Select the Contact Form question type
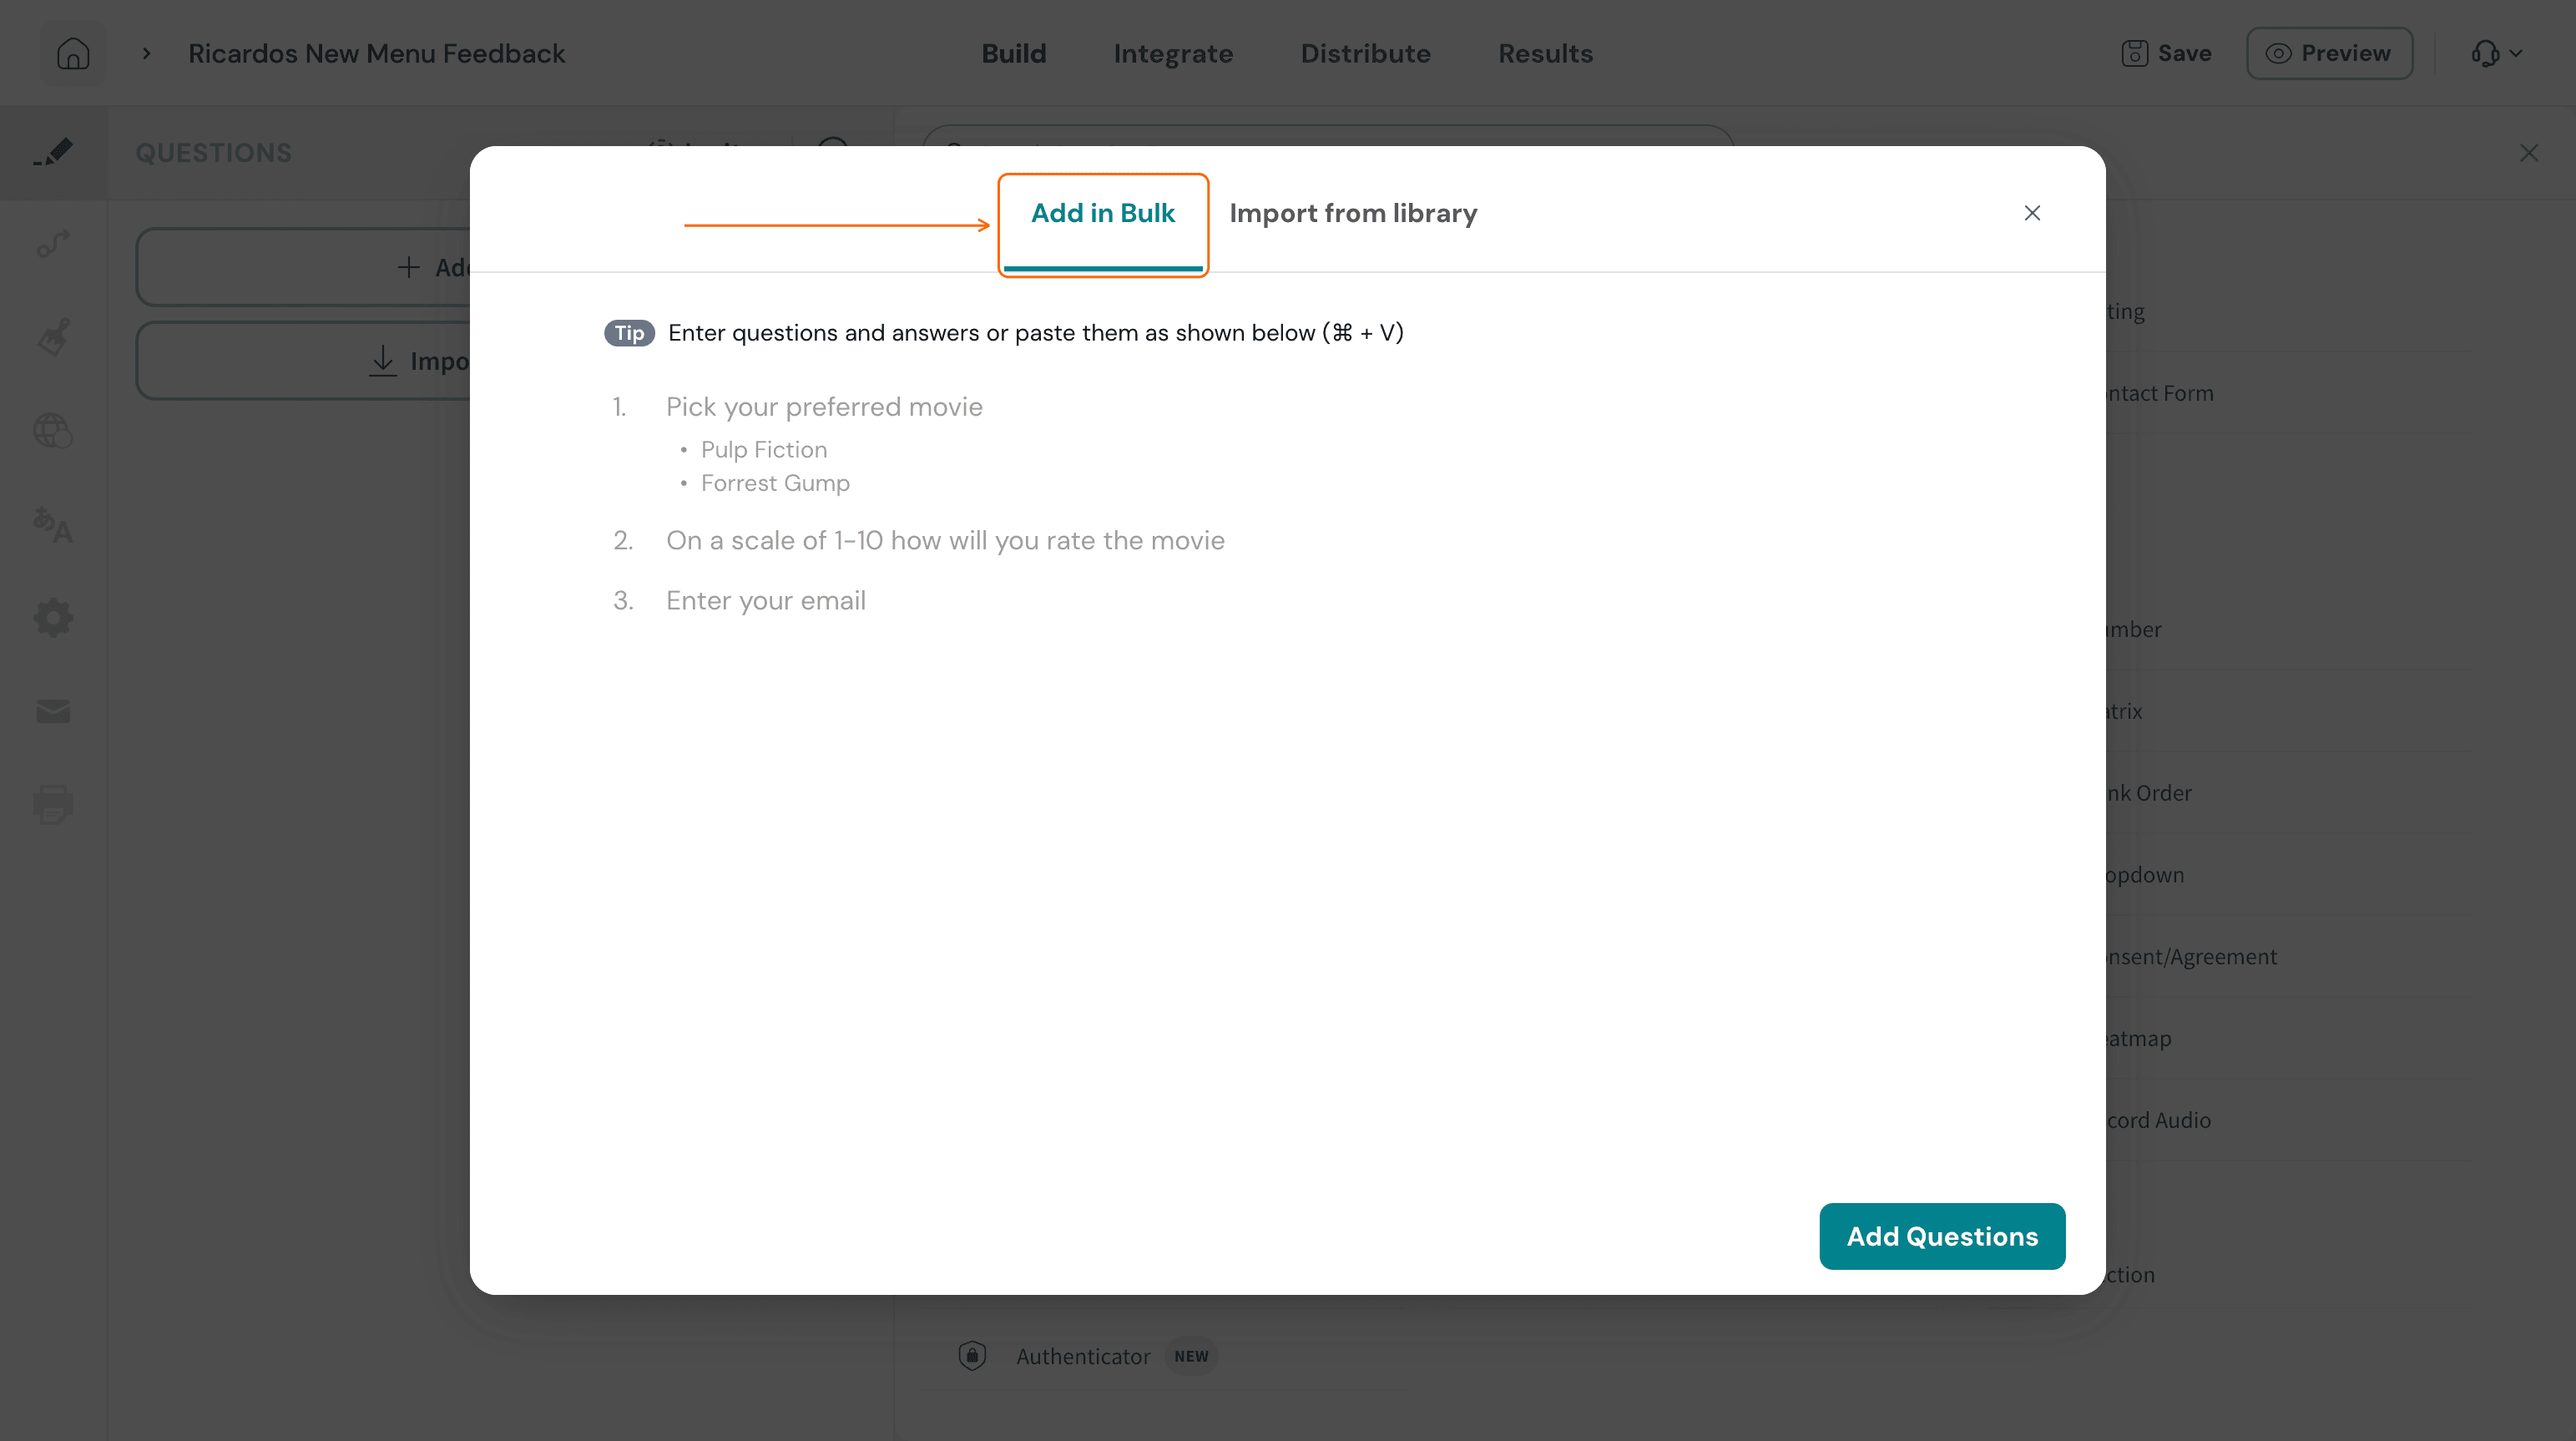Viewport: 2576px width, 1441px height. pos(2160,393)
